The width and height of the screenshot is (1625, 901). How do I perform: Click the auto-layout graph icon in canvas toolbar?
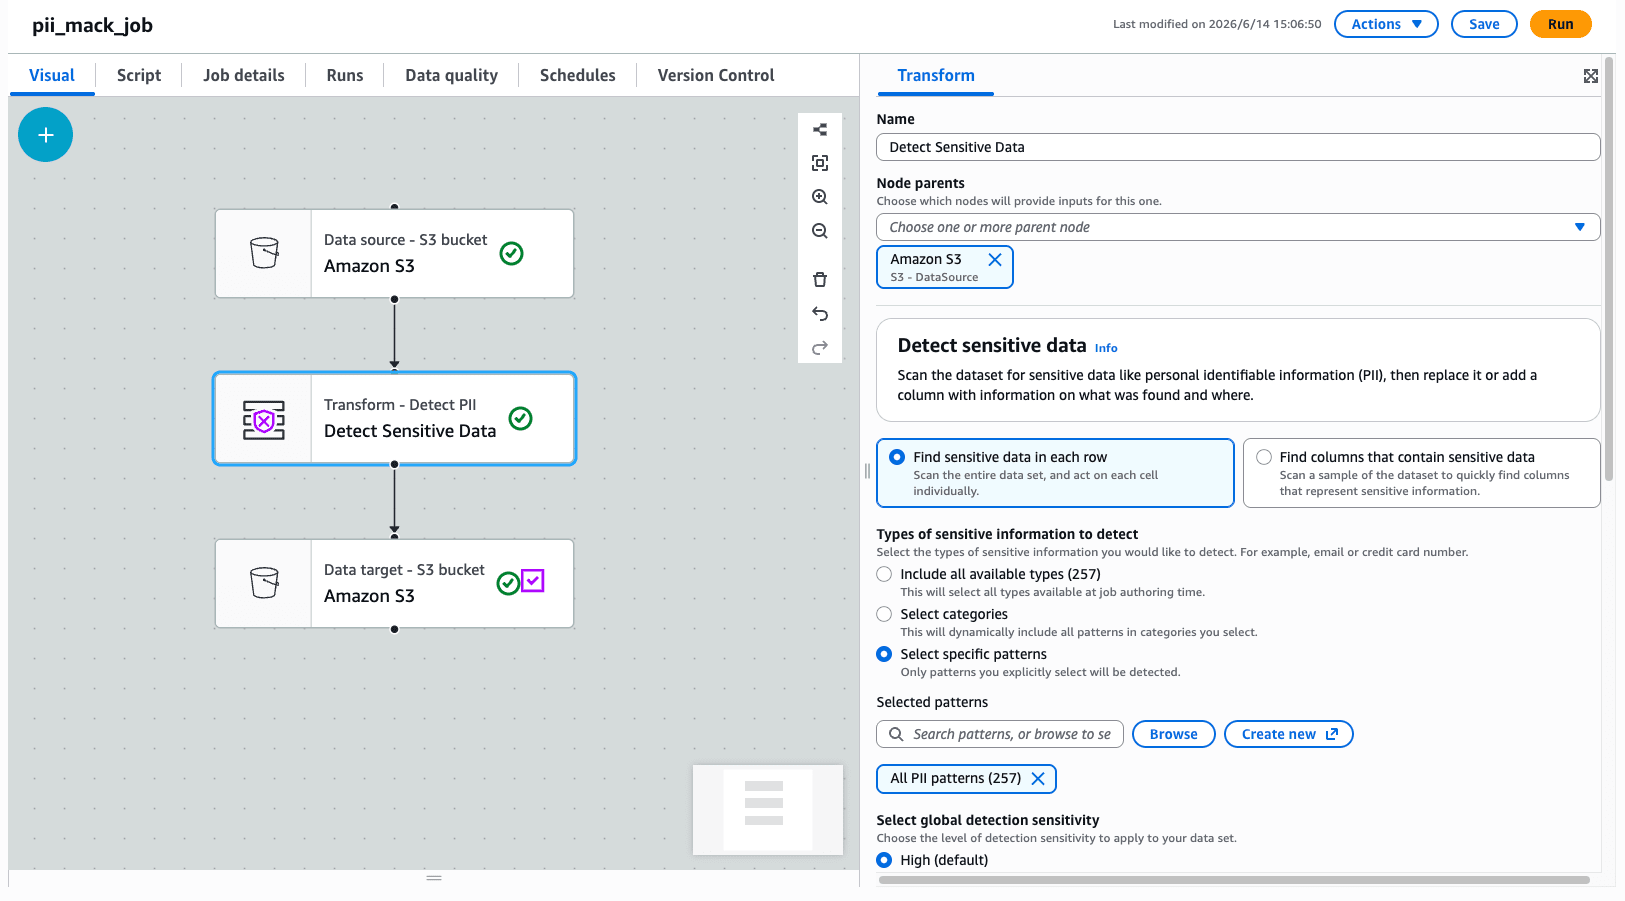pyautogui.click(x=820, y=129)
